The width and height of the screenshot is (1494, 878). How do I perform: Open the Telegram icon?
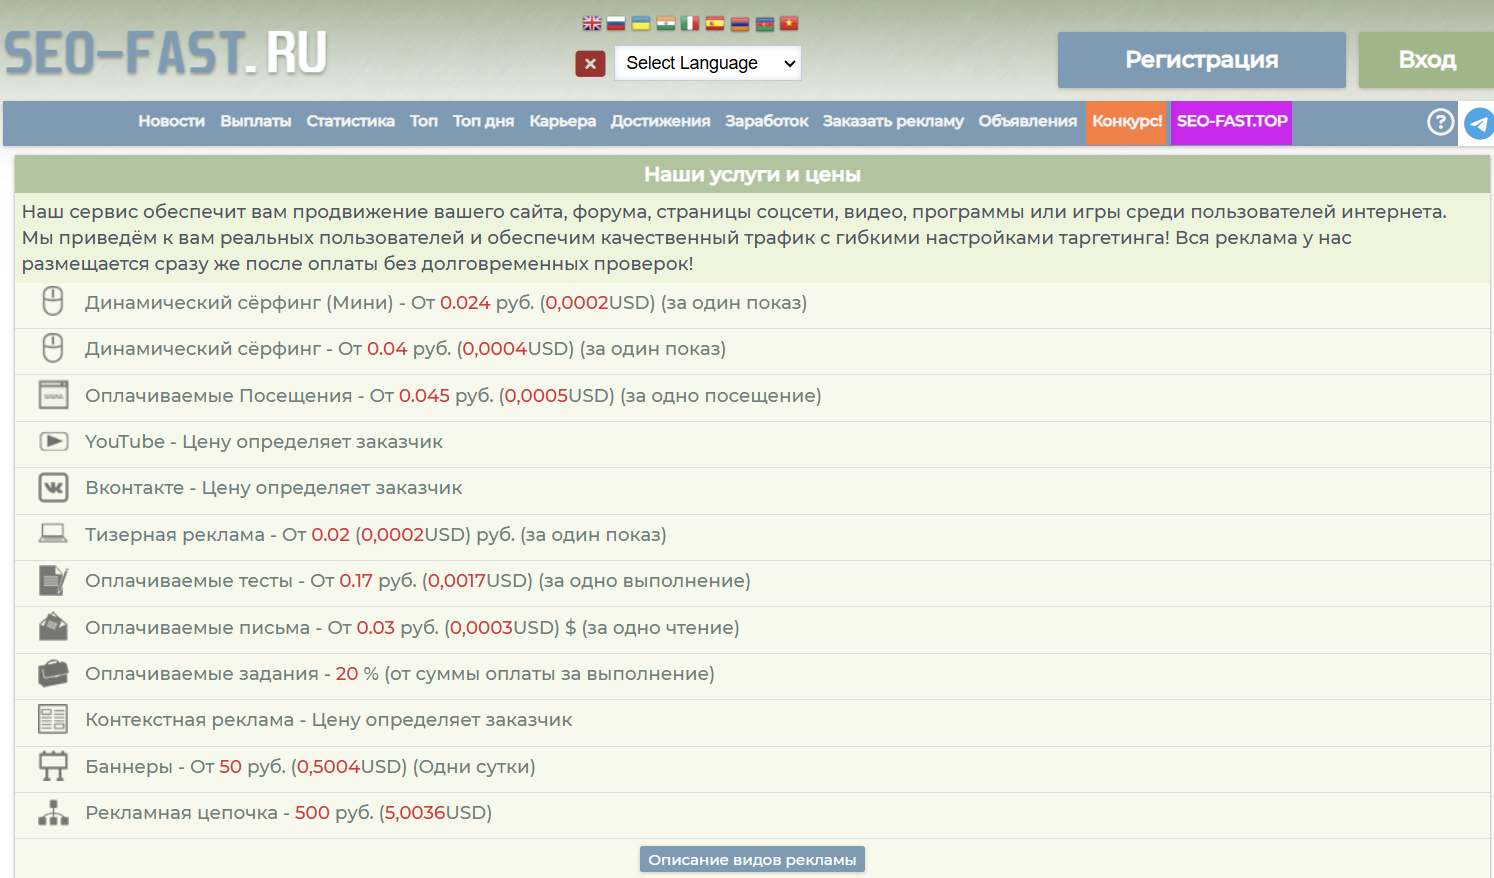[1478, 124]
